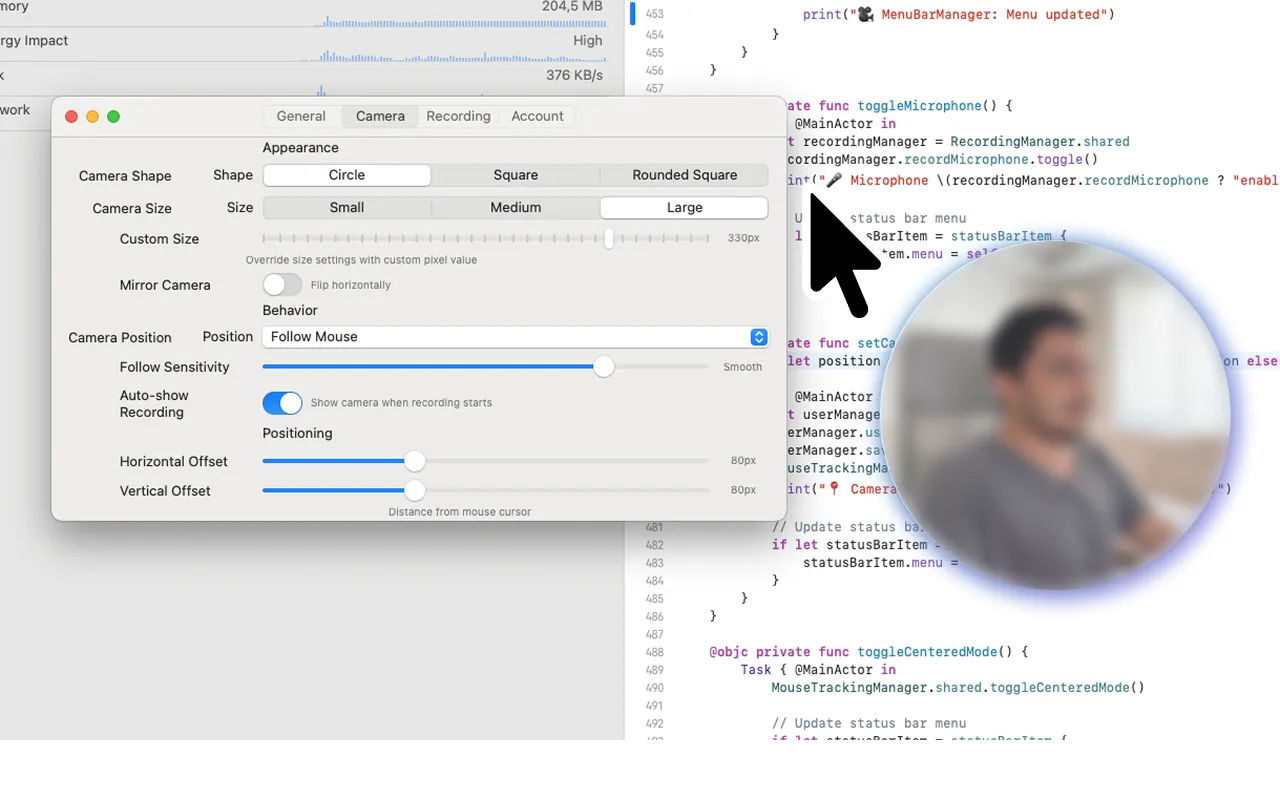Click the 376 KB/s value in the background window

pyautogui.click(x=575, y=75)
